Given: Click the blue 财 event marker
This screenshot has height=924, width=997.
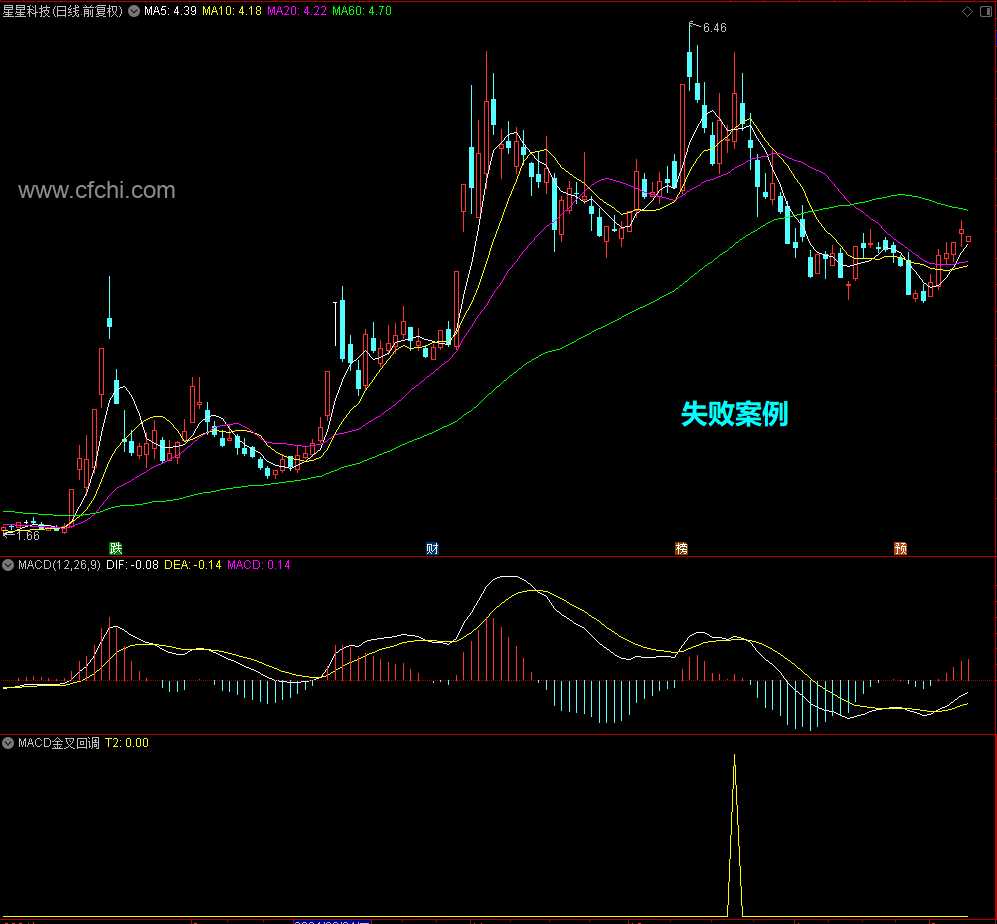Looking at the screenshot, I should pos(432,548).
